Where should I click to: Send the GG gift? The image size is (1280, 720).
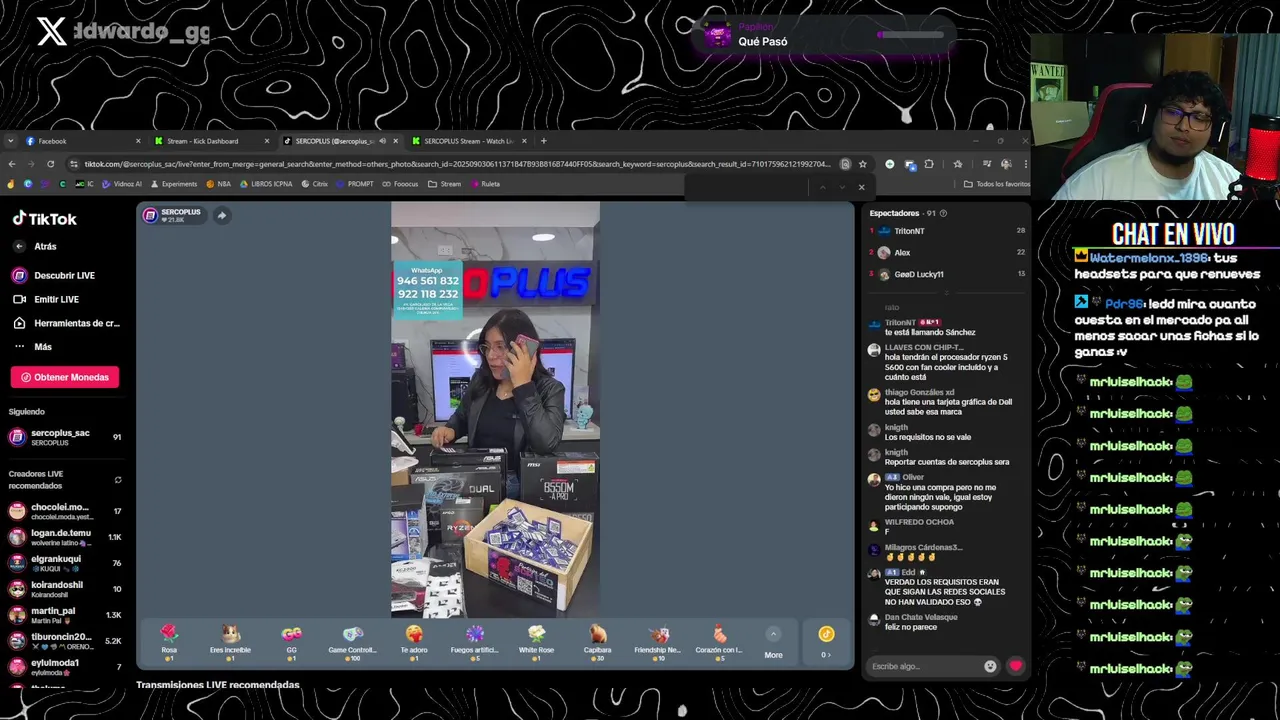292,641
